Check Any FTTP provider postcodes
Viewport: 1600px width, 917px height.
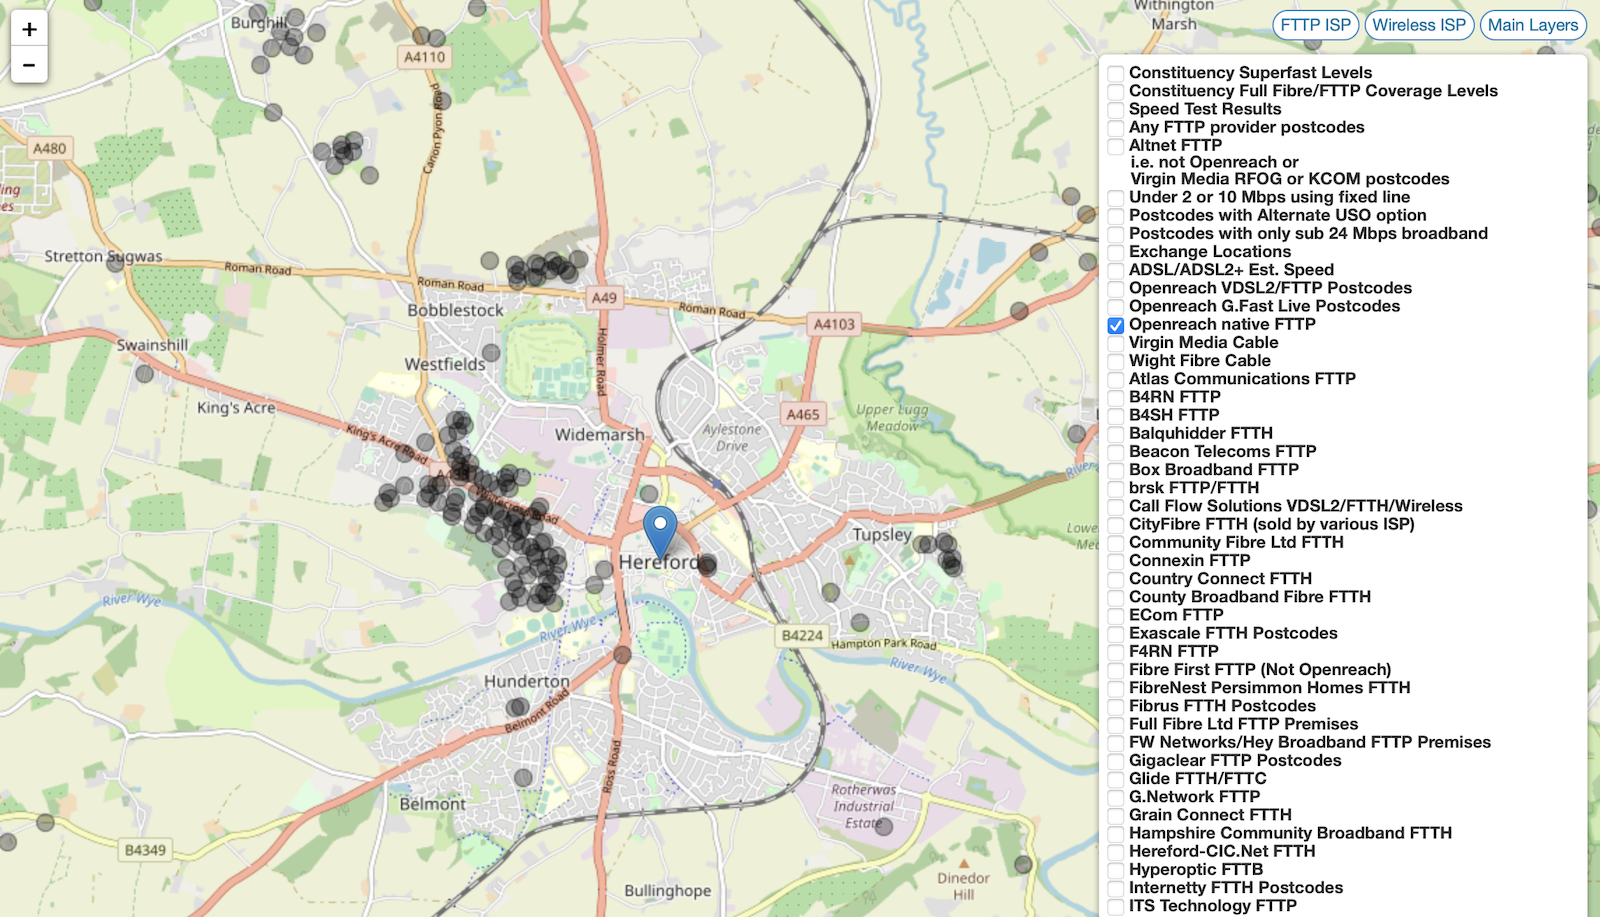(x=1117, y=127)
